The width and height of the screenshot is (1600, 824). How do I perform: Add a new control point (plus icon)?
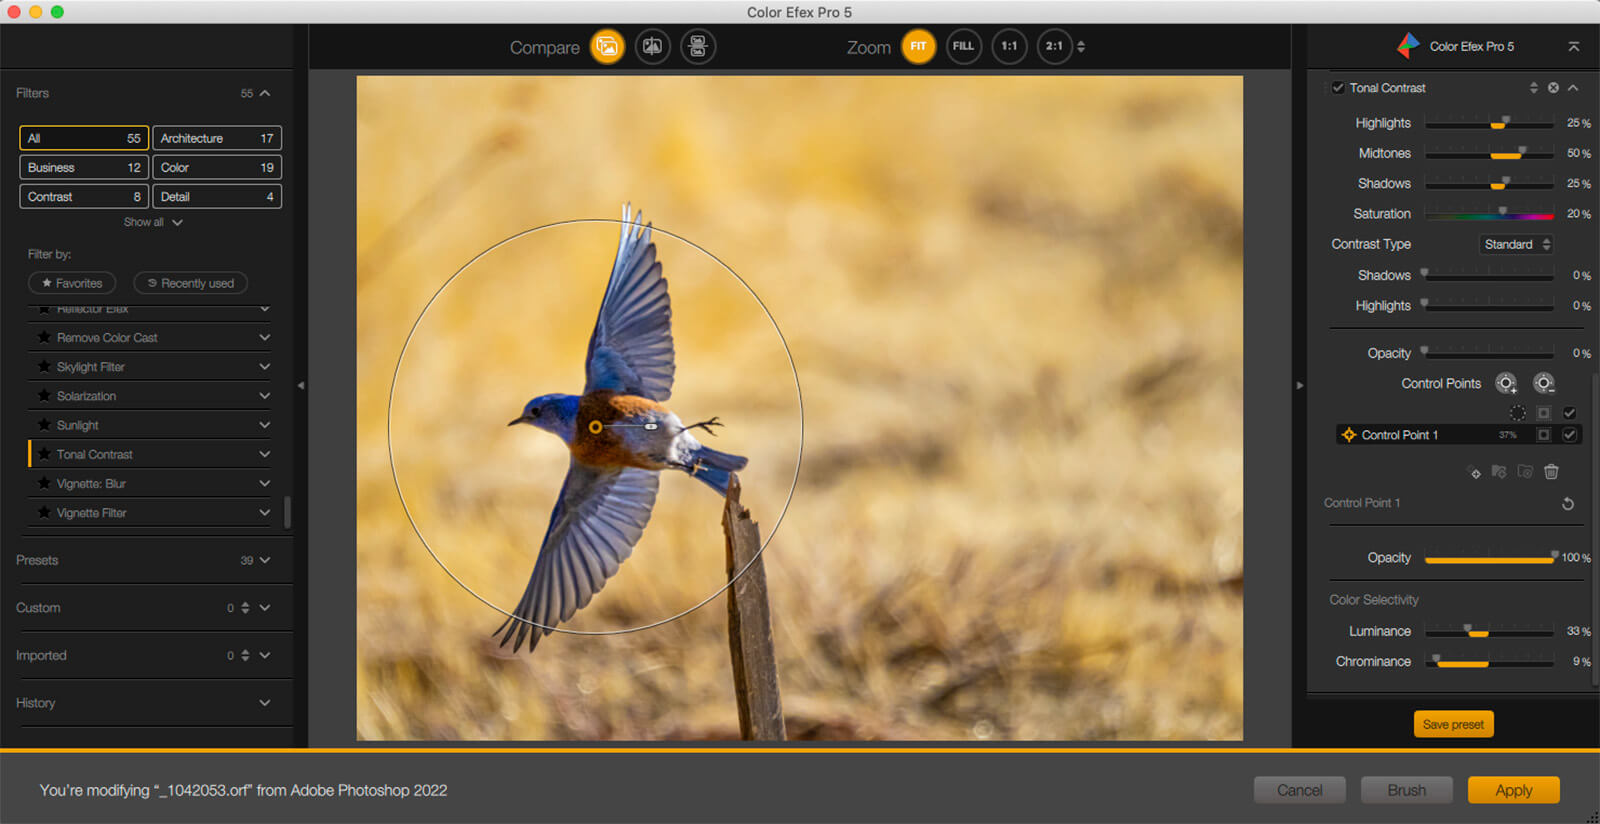click(1506, 383)
